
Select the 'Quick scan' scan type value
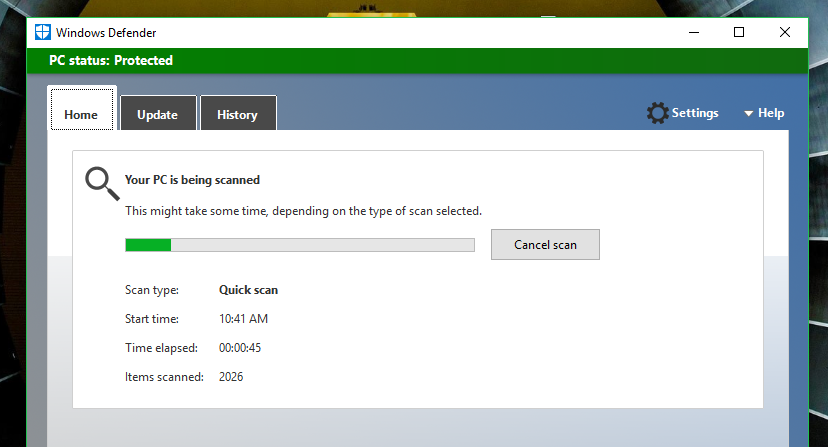[248, 290]
